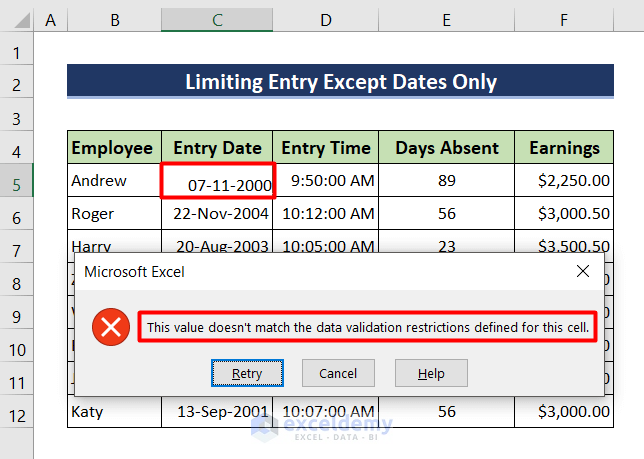Click Andrew's earnings cell $2,250.00

click(x=564, y=181)
